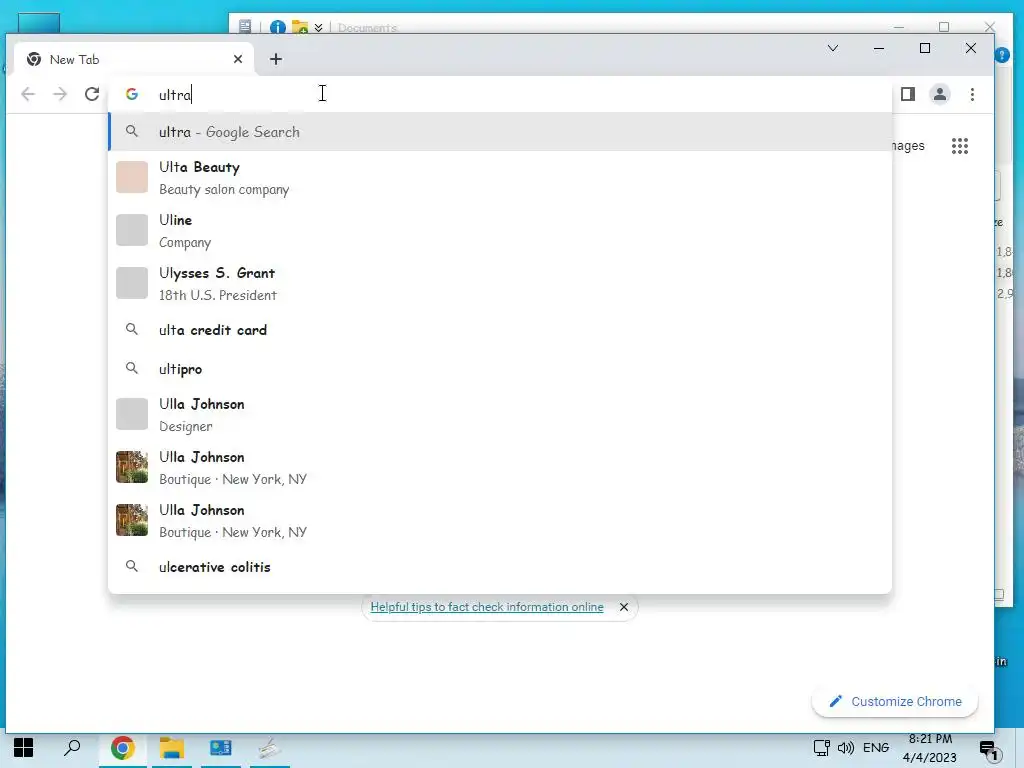1024x768 pixels.
Task: Open File Explorer from the taskbar
Action: [172, 748]
